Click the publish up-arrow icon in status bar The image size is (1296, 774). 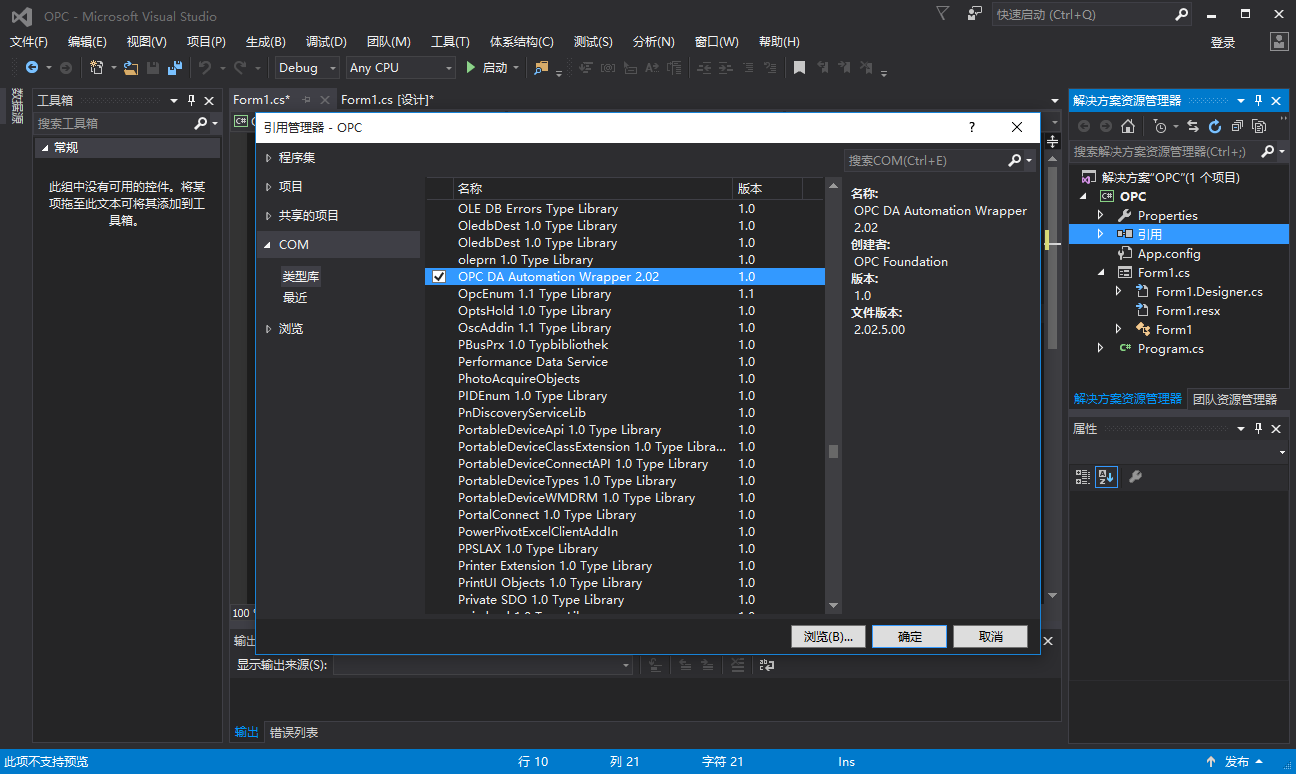pos(1211,762)
